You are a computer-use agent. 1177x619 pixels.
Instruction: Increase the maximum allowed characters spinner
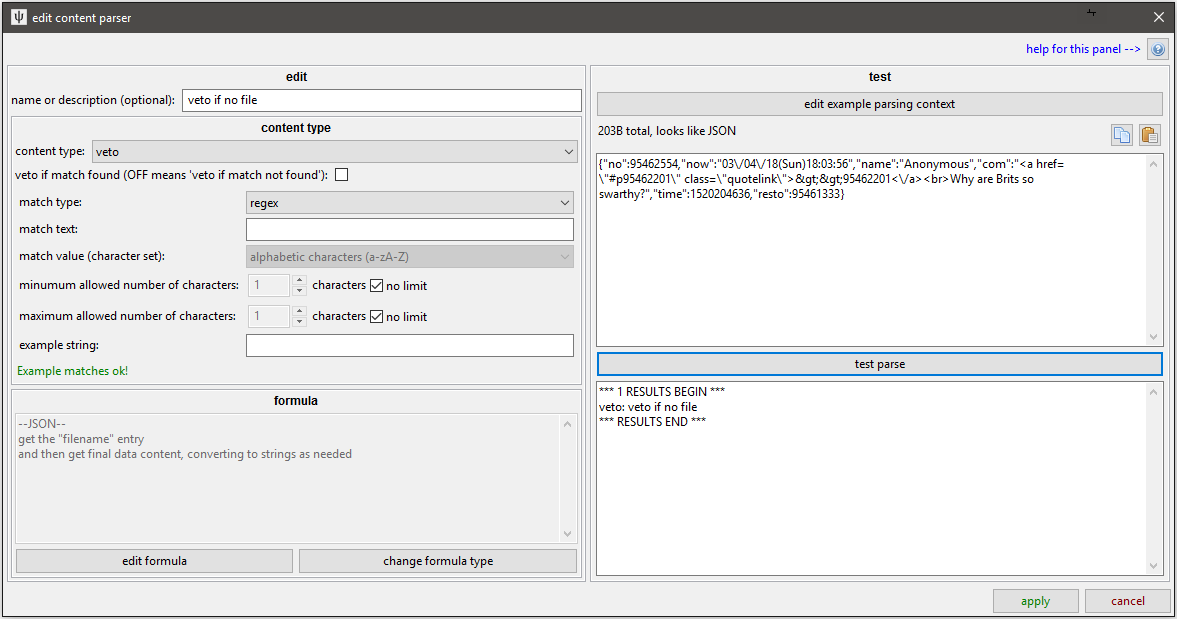click(300, 311)
